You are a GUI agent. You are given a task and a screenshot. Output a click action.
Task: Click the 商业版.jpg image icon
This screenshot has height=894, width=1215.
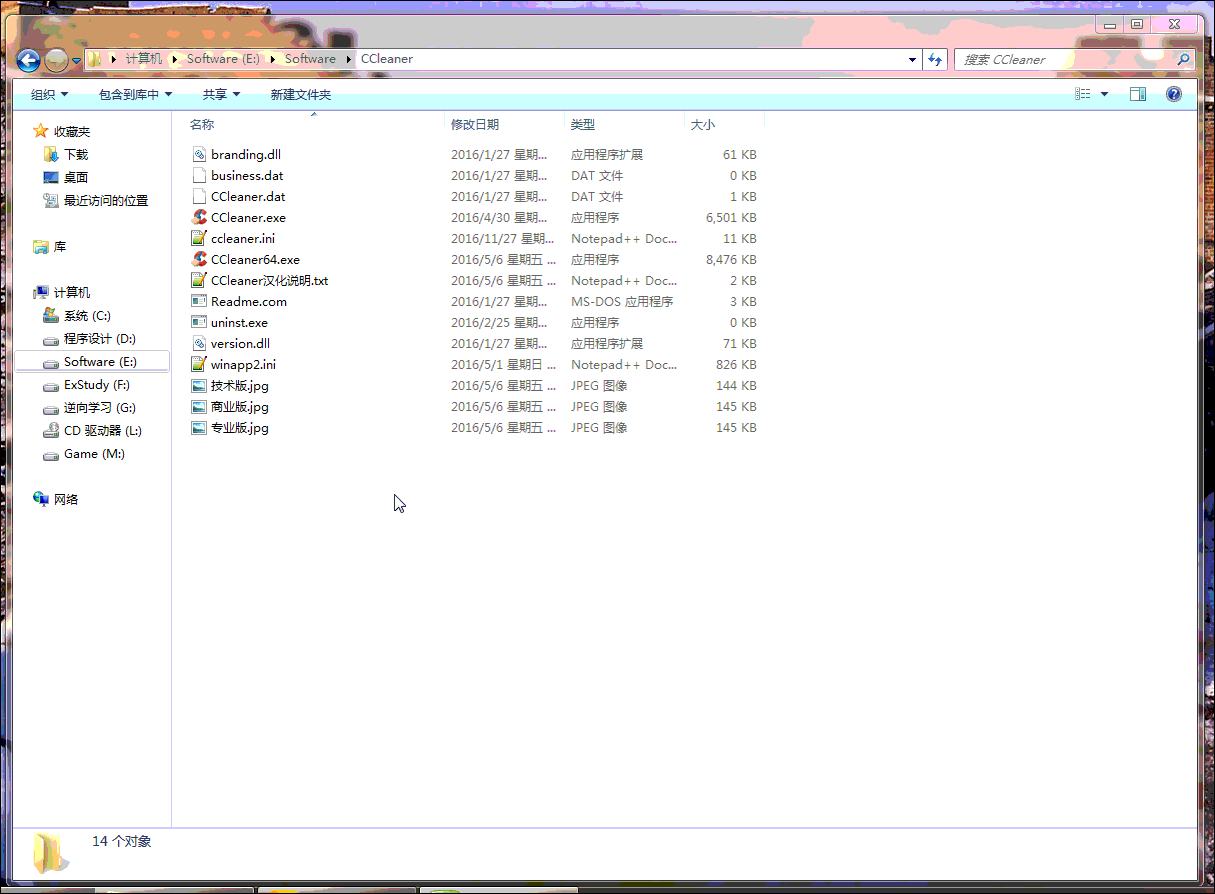pyautogui.click(x=199, y=406)
